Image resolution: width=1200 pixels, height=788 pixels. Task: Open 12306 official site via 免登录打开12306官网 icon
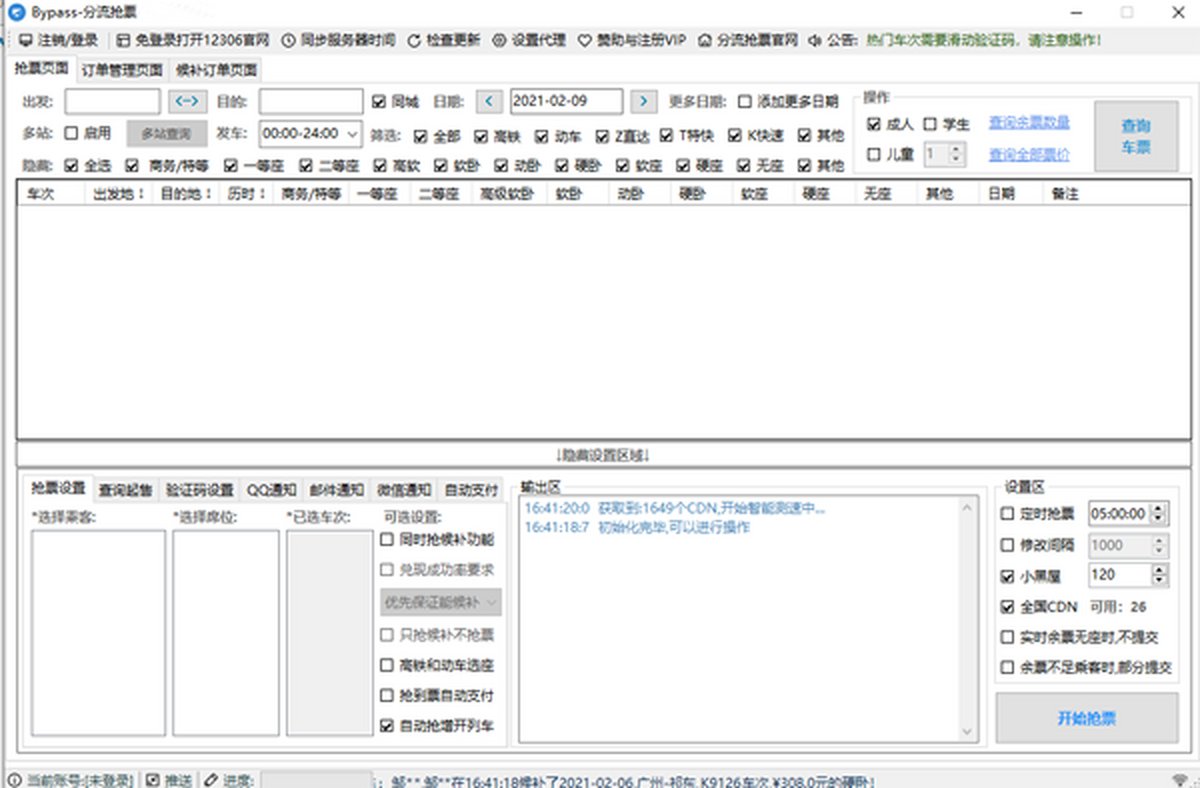coord(123,41)
